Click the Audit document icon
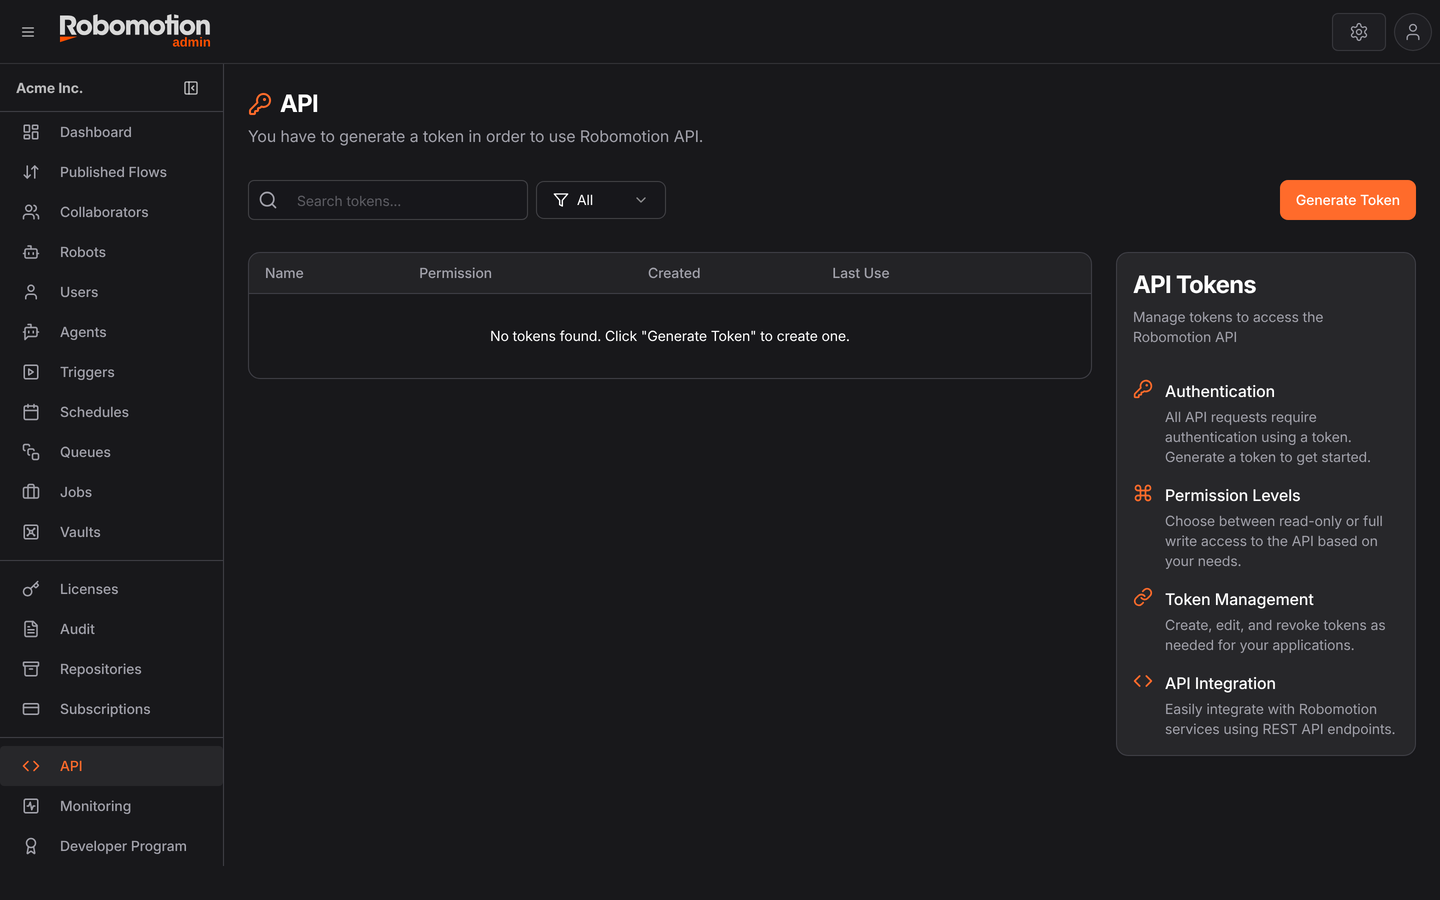The width and height of the screenshot is (1440, 900). tap(31, 629)
